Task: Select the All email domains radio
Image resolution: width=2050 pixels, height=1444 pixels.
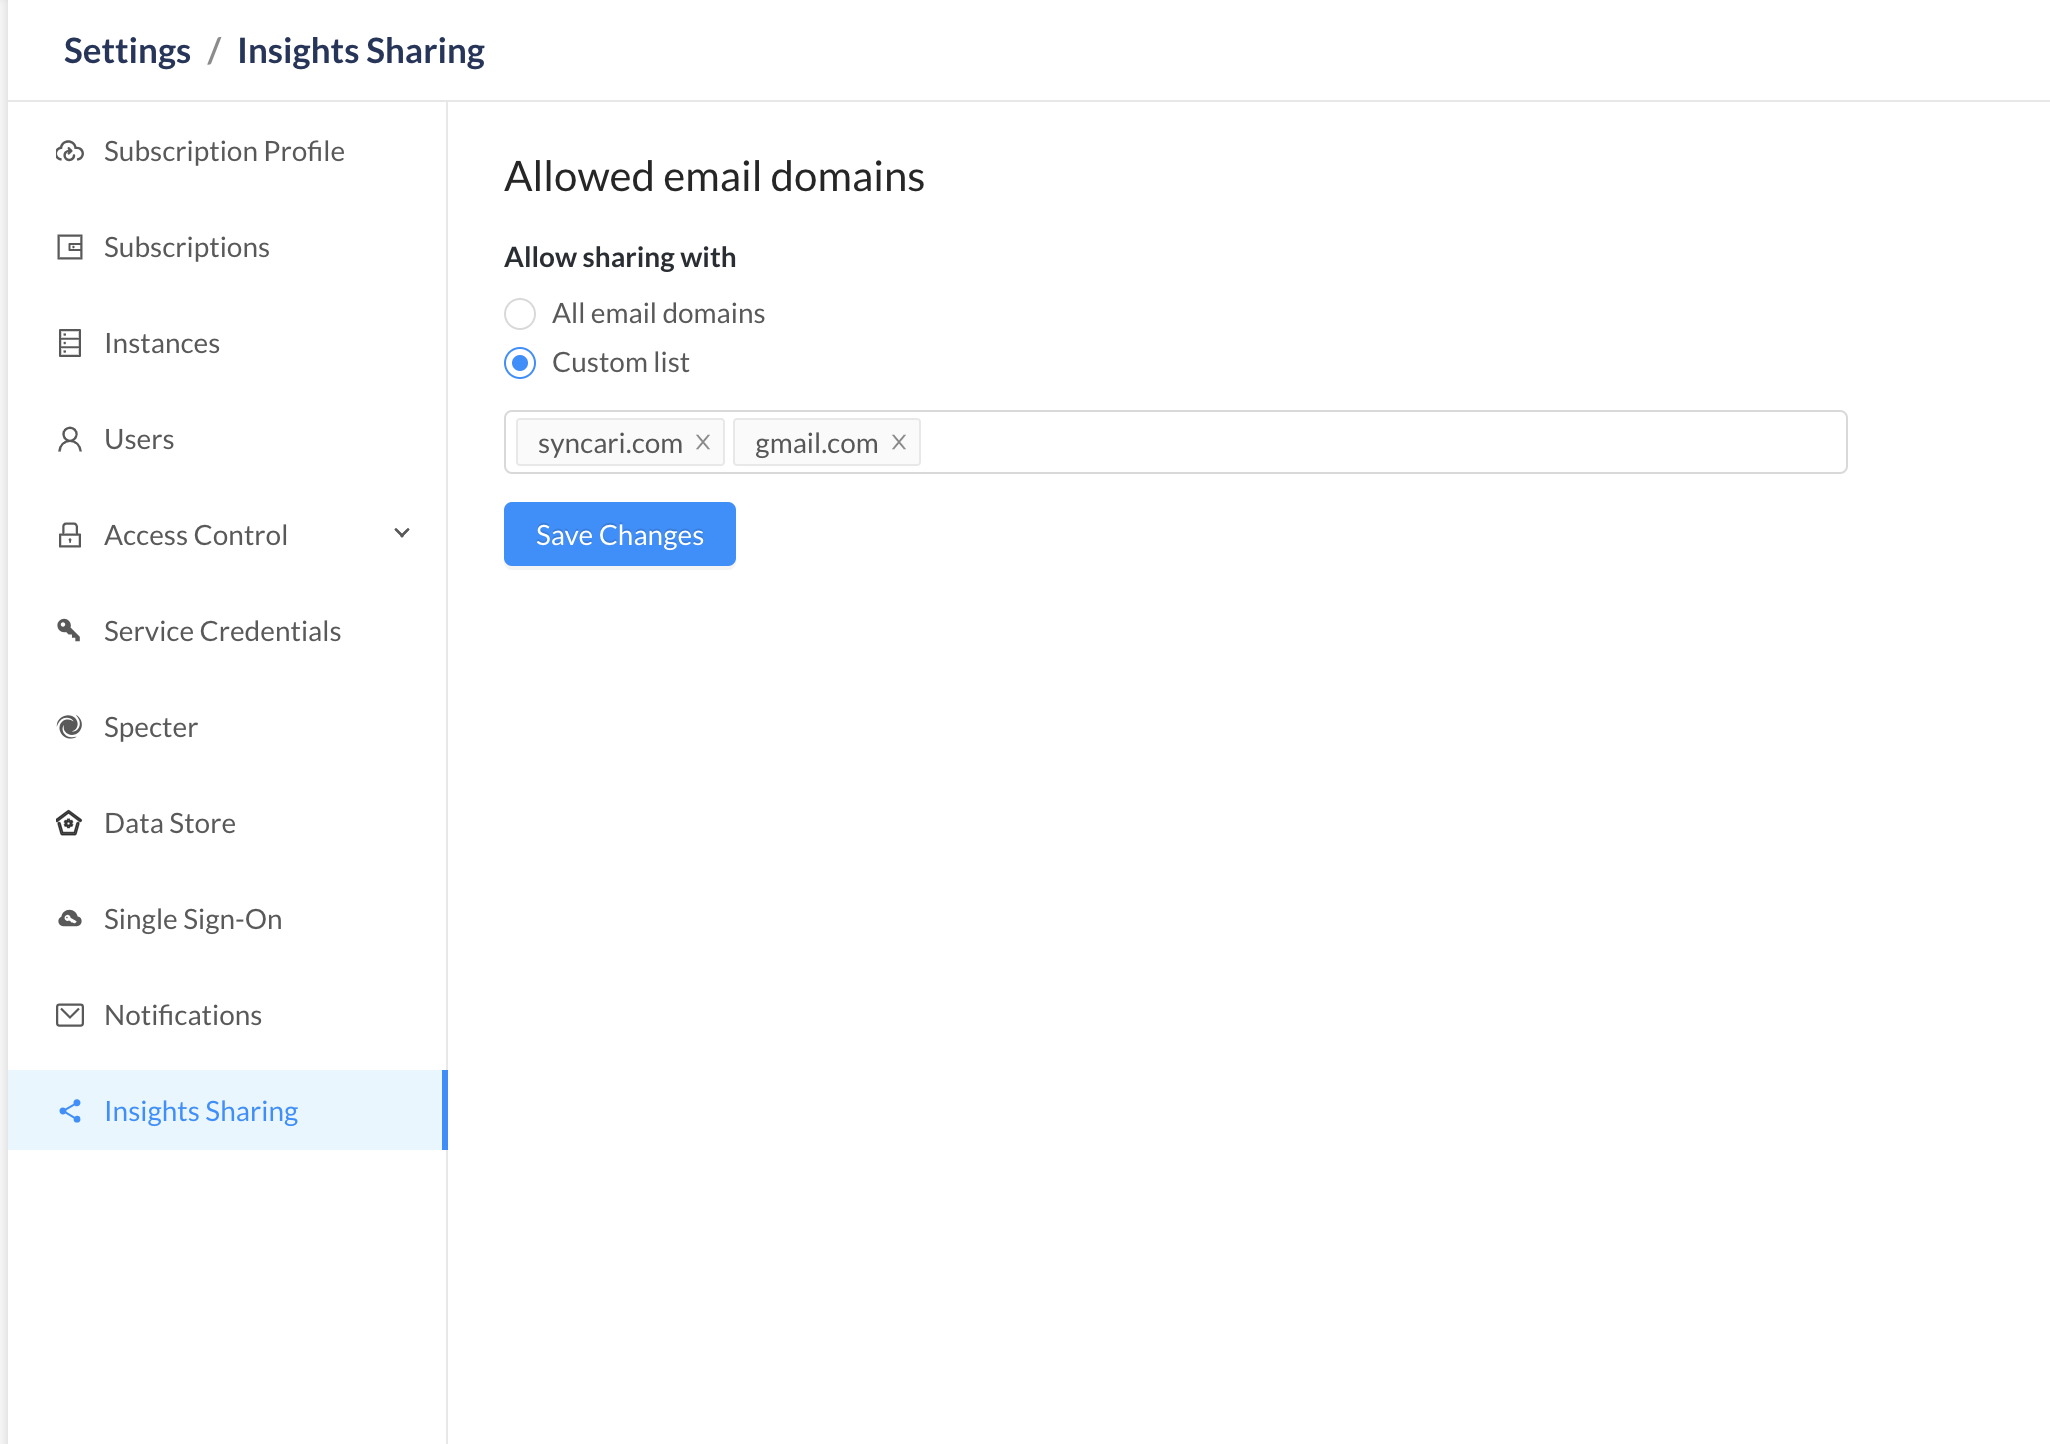Action: pyautogui.click(x=520, y=314)
